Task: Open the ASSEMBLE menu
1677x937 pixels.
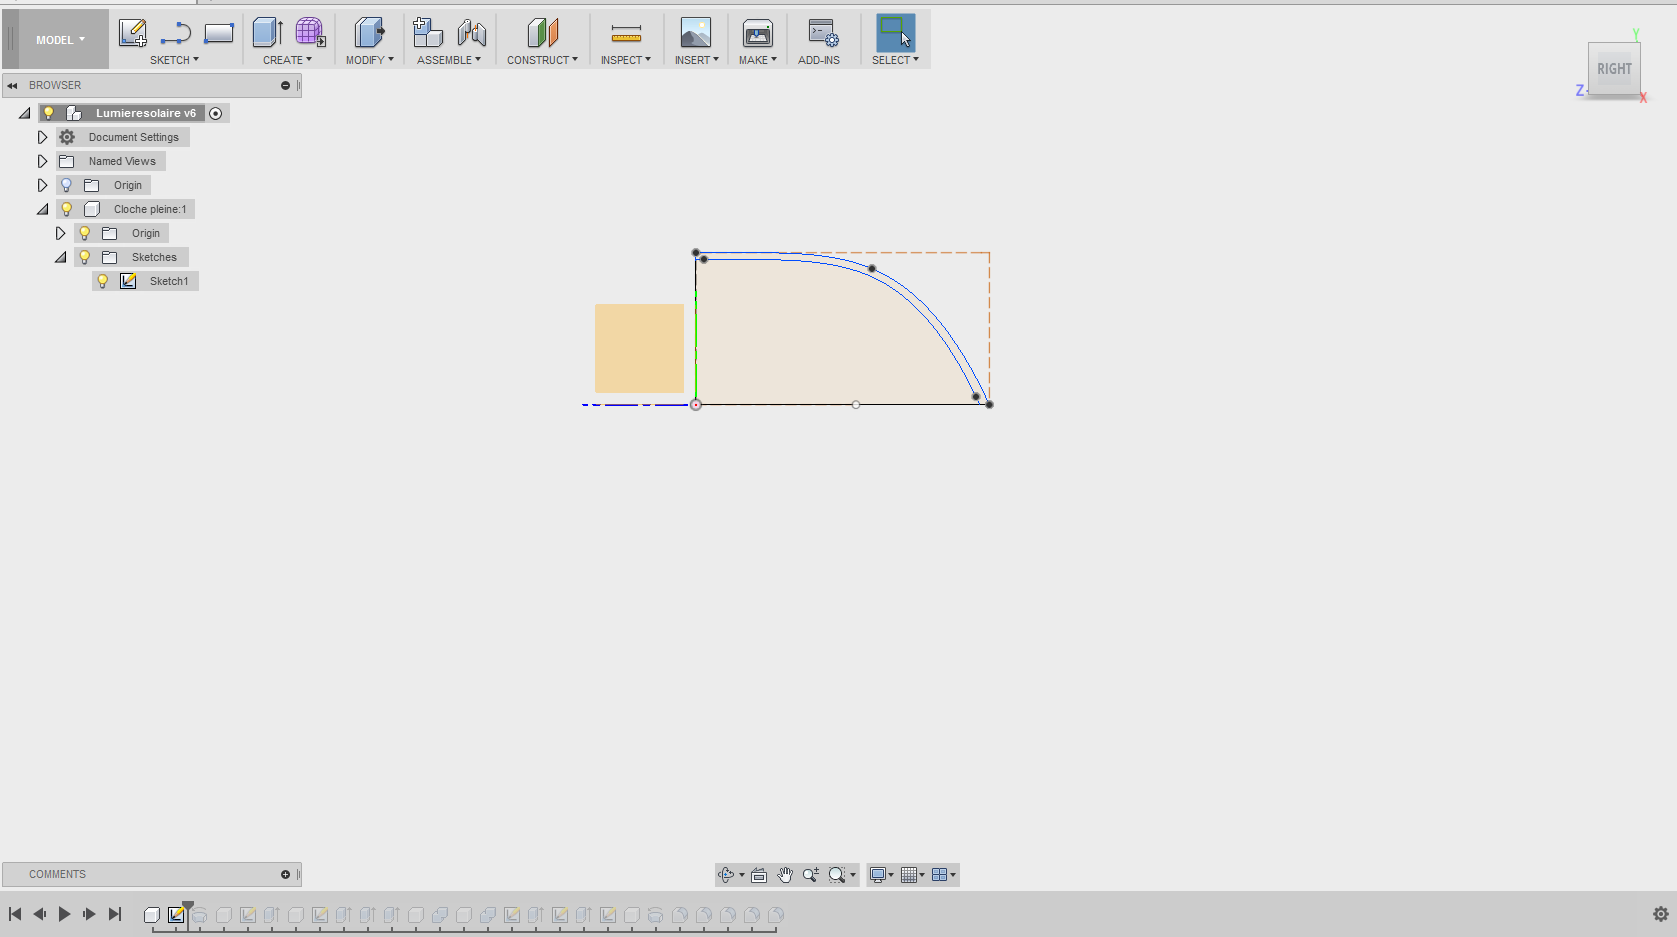Action: click(448, 60)
